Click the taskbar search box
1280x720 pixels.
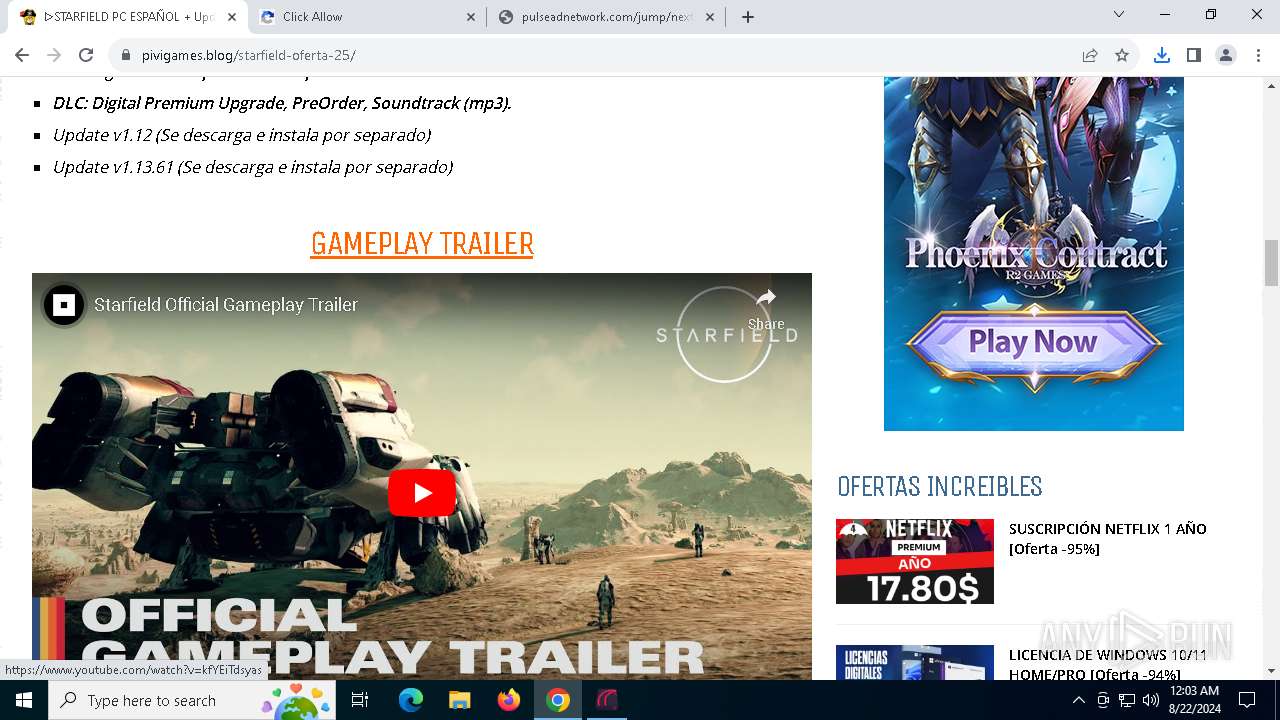pyautogui.click(x=192, y=700)
